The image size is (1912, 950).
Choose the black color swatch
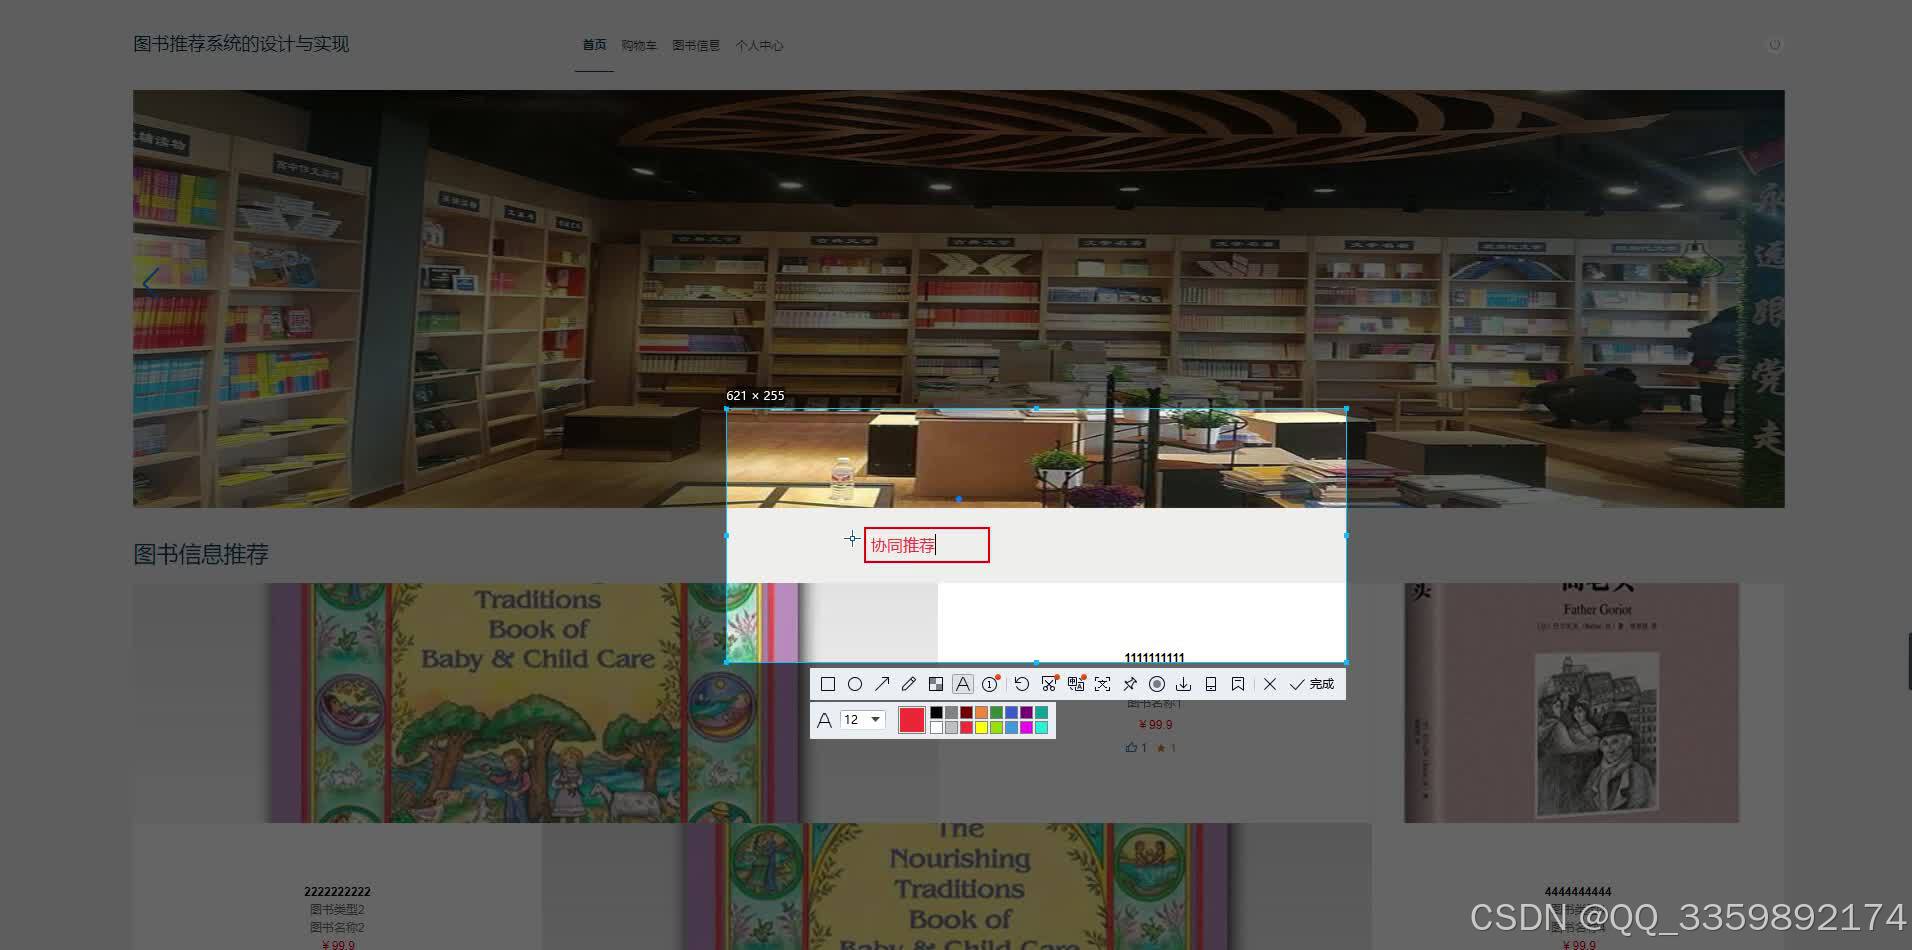[x=936, y=712]
